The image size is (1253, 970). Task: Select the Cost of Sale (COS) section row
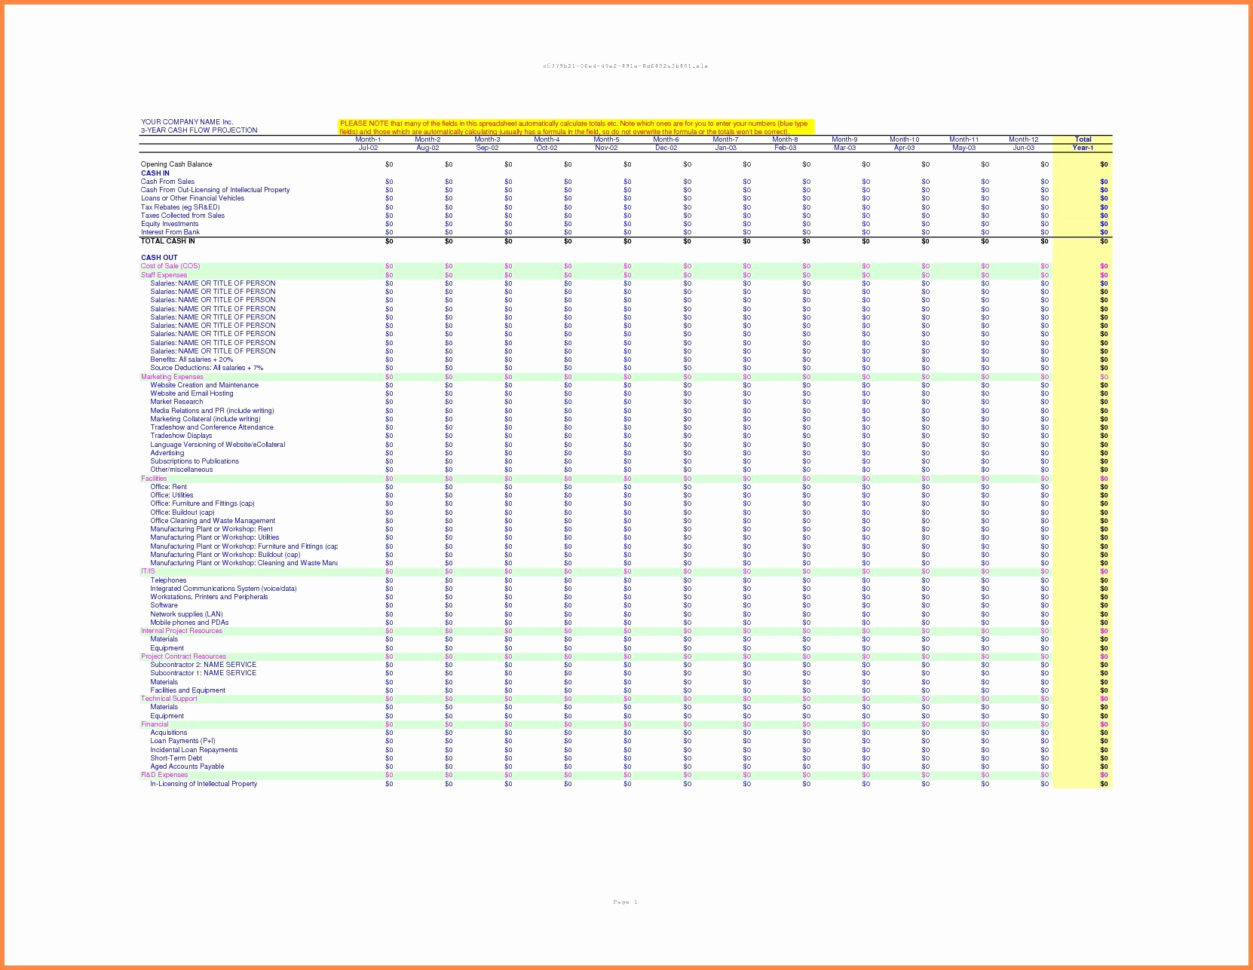click(x=170, y=266)
